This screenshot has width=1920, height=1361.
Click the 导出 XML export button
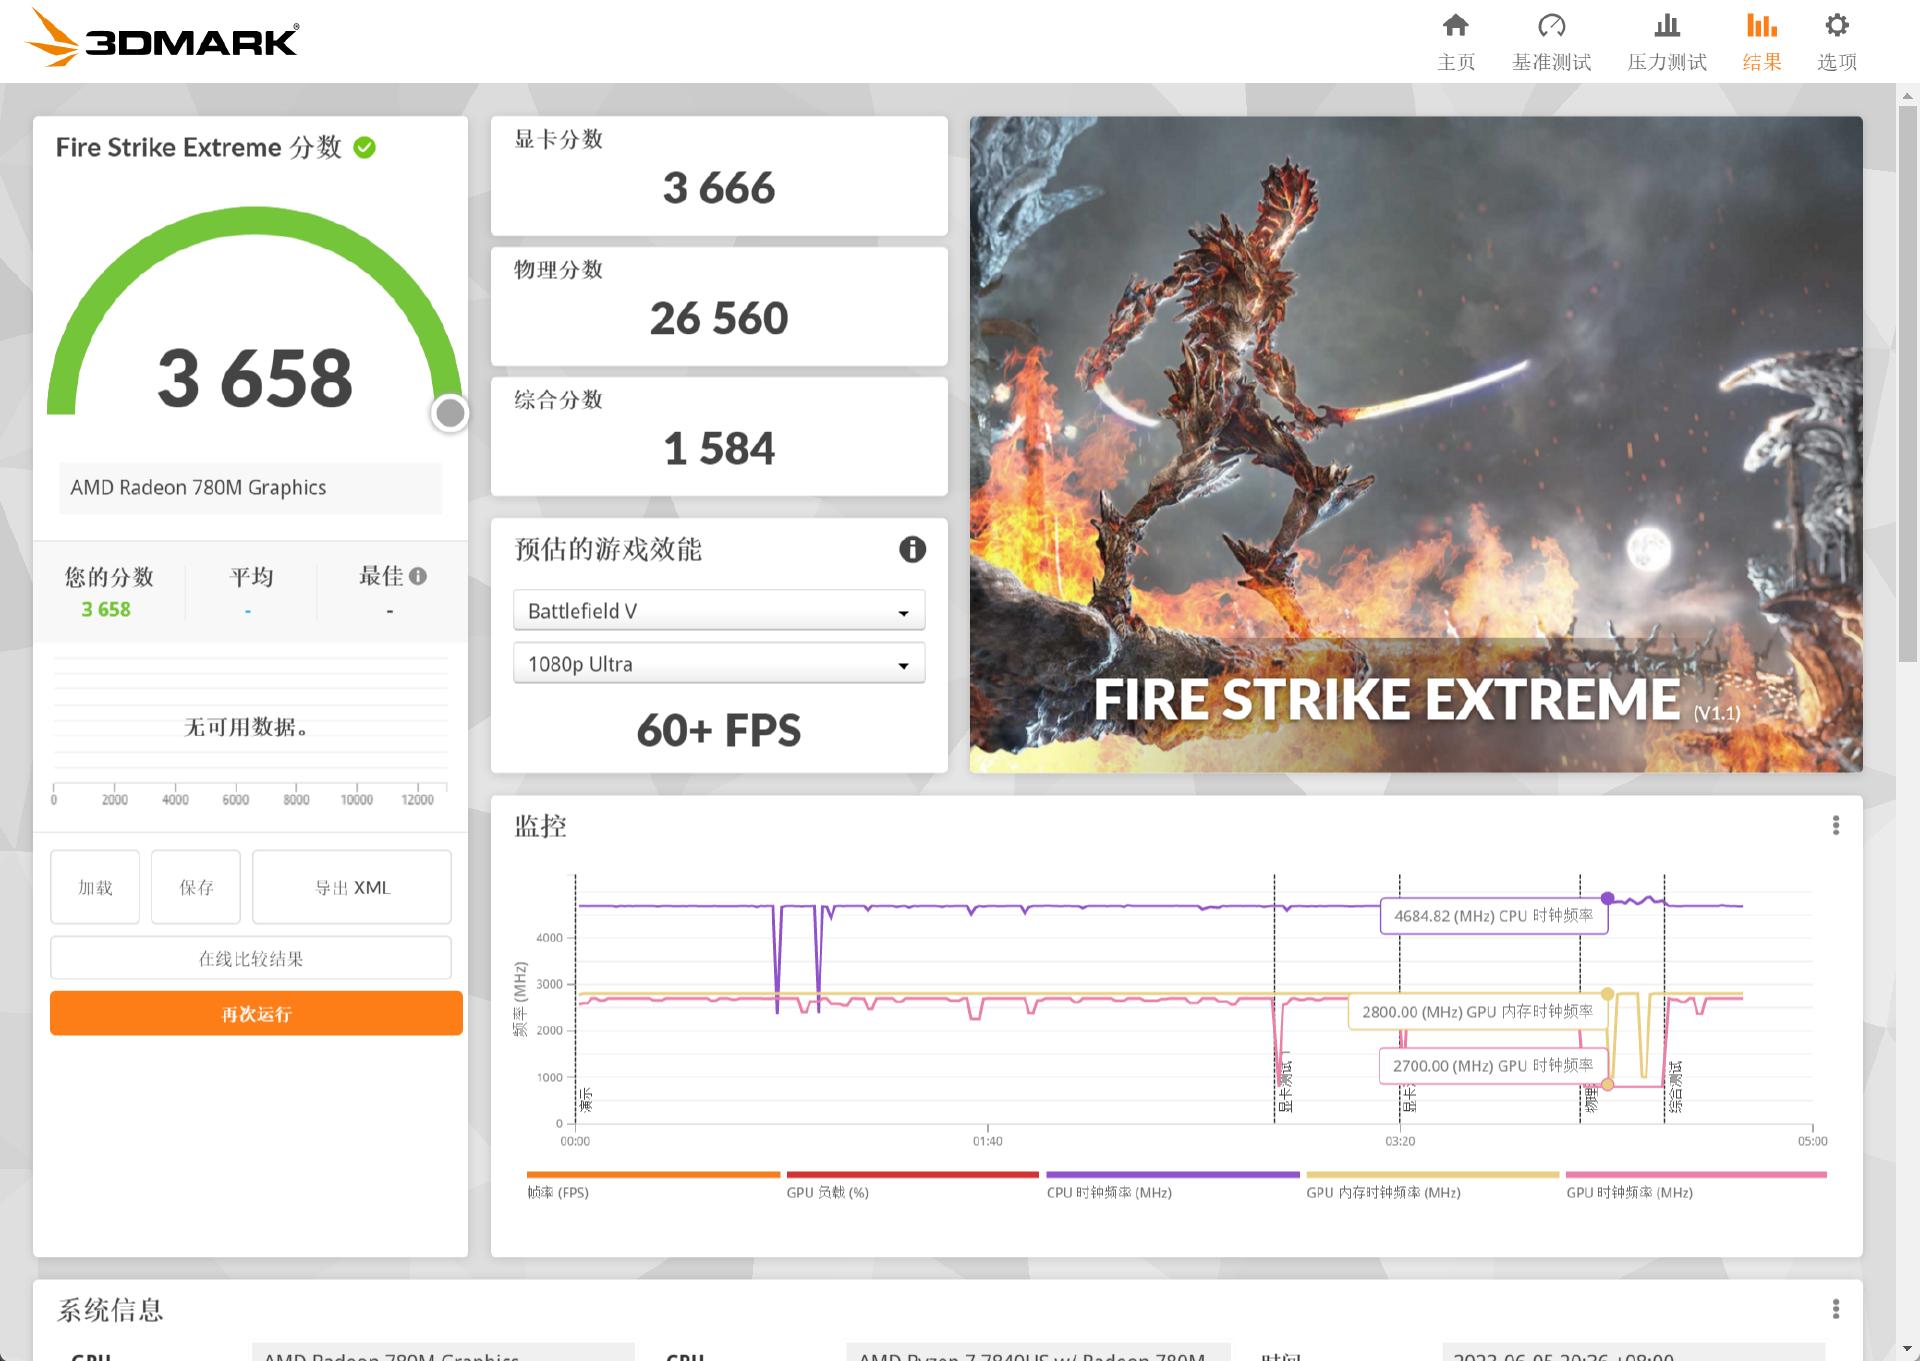[352, 887]
